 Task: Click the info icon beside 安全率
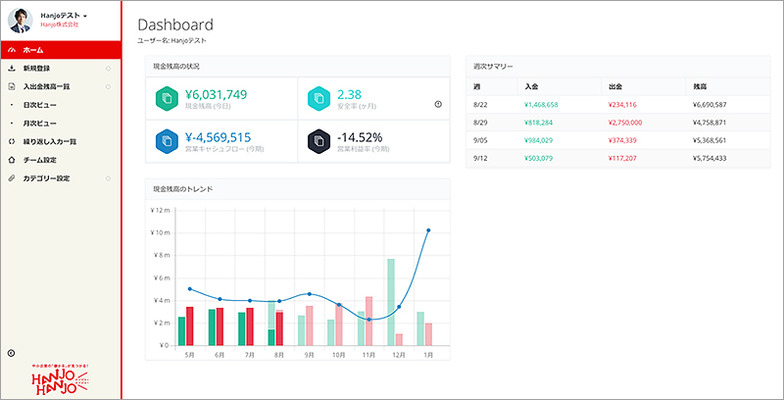point(438,104)
